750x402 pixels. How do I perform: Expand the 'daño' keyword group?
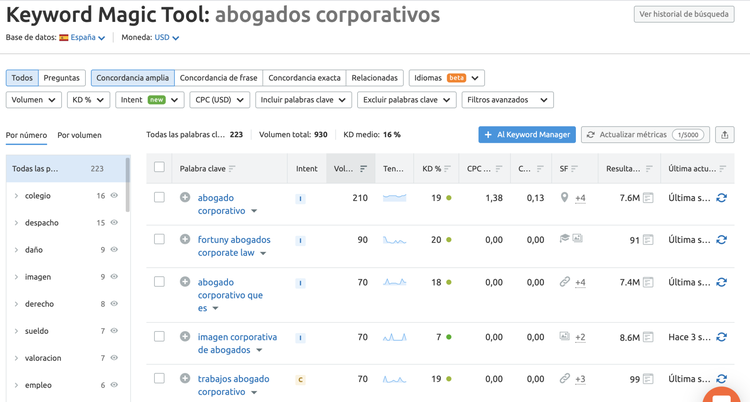[16, 250]
